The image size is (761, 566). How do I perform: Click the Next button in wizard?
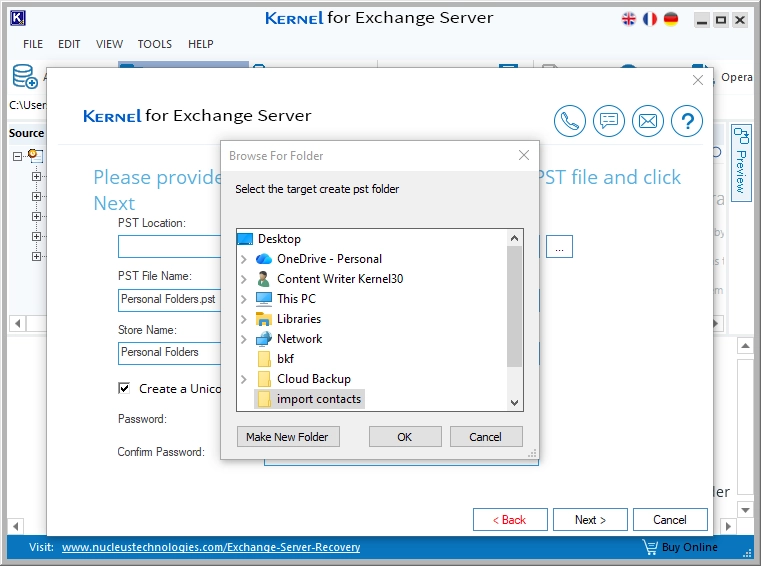pos(590,520)
